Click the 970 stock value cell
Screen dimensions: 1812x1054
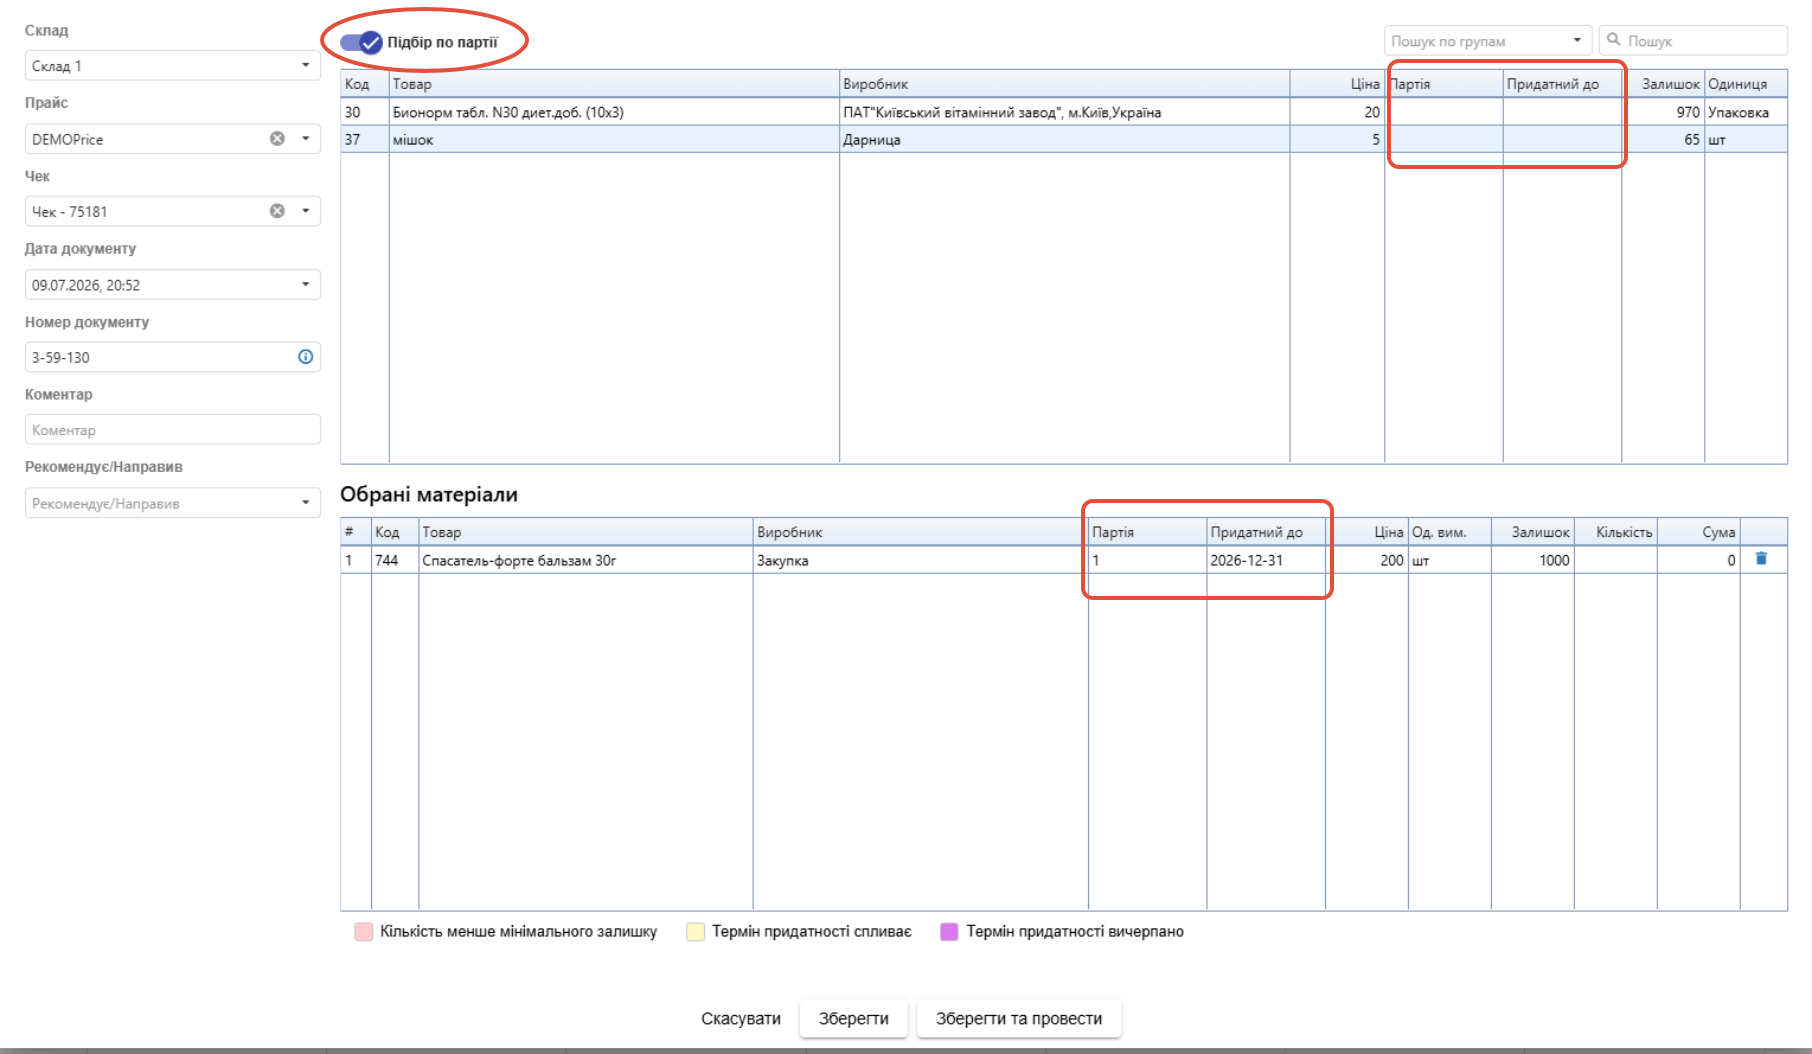pos(1663,112)
